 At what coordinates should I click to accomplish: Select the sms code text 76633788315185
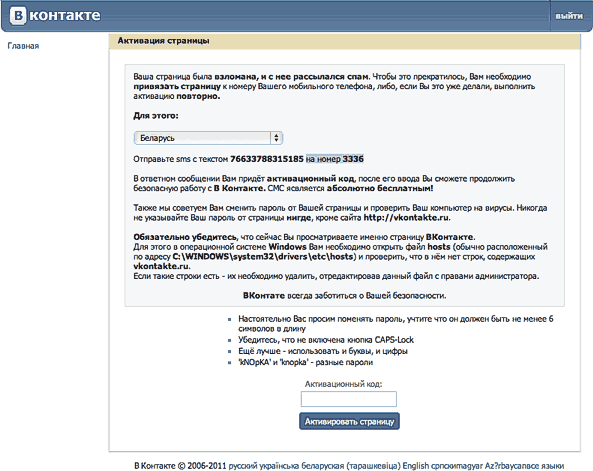267,159
